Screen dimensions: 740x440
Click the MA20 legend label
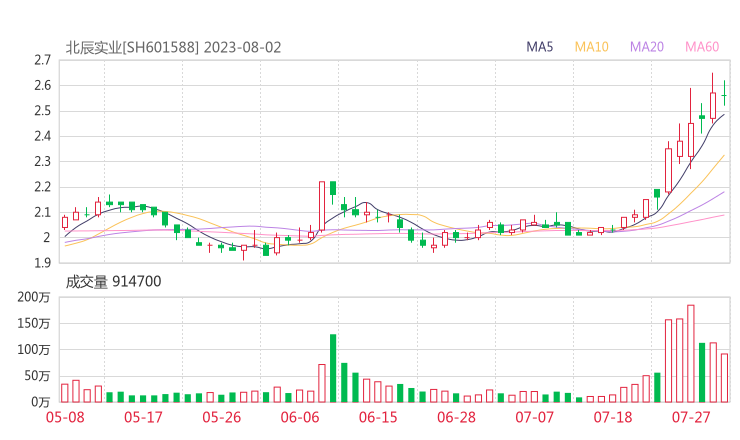[x=647, y=47]
